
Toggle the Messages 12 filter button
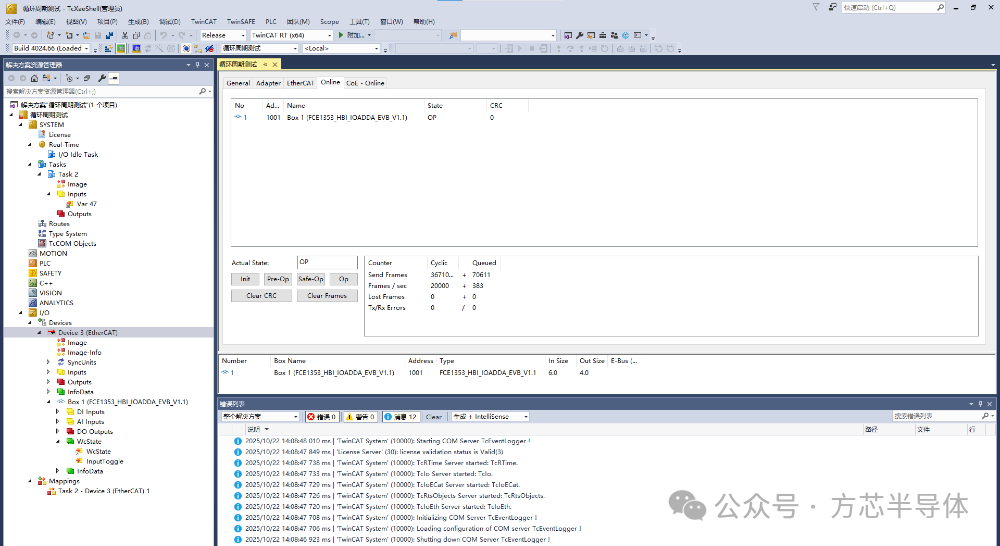click(401, 417)
